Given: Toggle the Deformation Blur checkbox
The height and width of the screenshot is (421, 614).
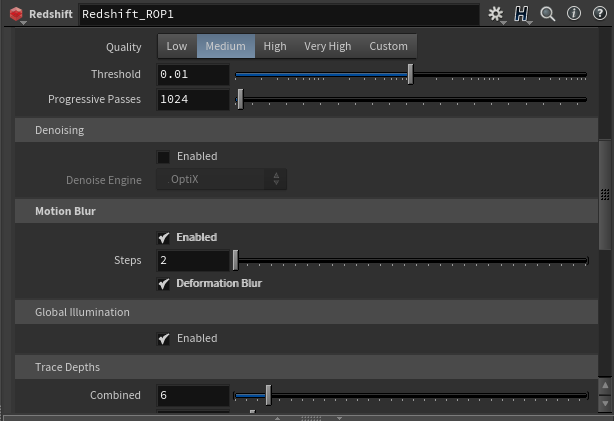Looking at the screenshot, I should pyautogui.click(x=164, y=284).
